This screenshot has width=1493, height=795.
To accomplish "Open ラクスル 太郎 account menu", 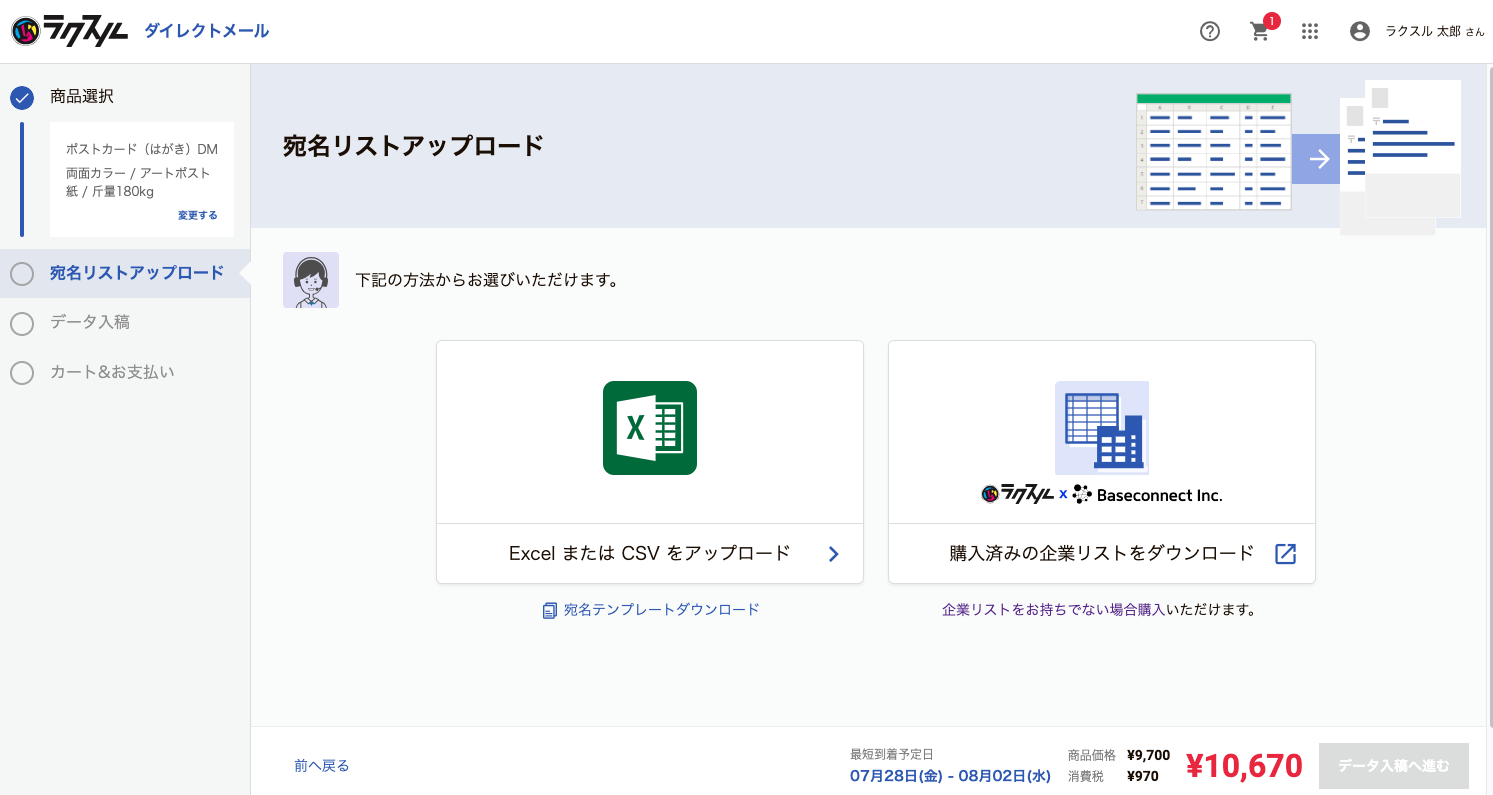I will click(x=1435, y=31).
